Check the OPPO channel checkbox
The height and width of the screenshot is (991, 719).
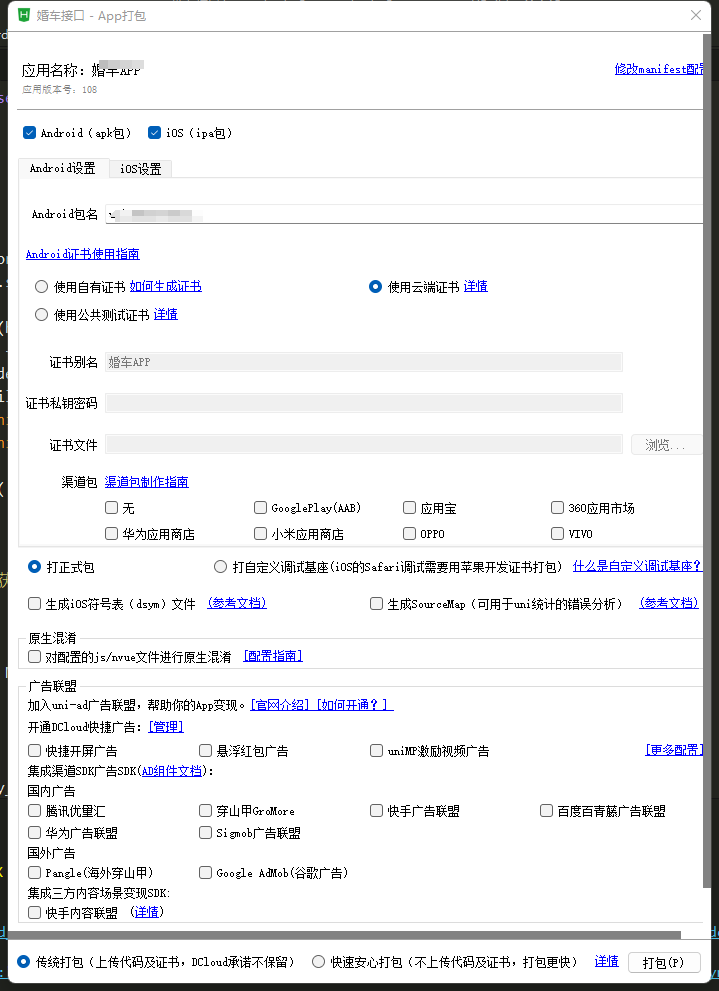coord(409,533)
